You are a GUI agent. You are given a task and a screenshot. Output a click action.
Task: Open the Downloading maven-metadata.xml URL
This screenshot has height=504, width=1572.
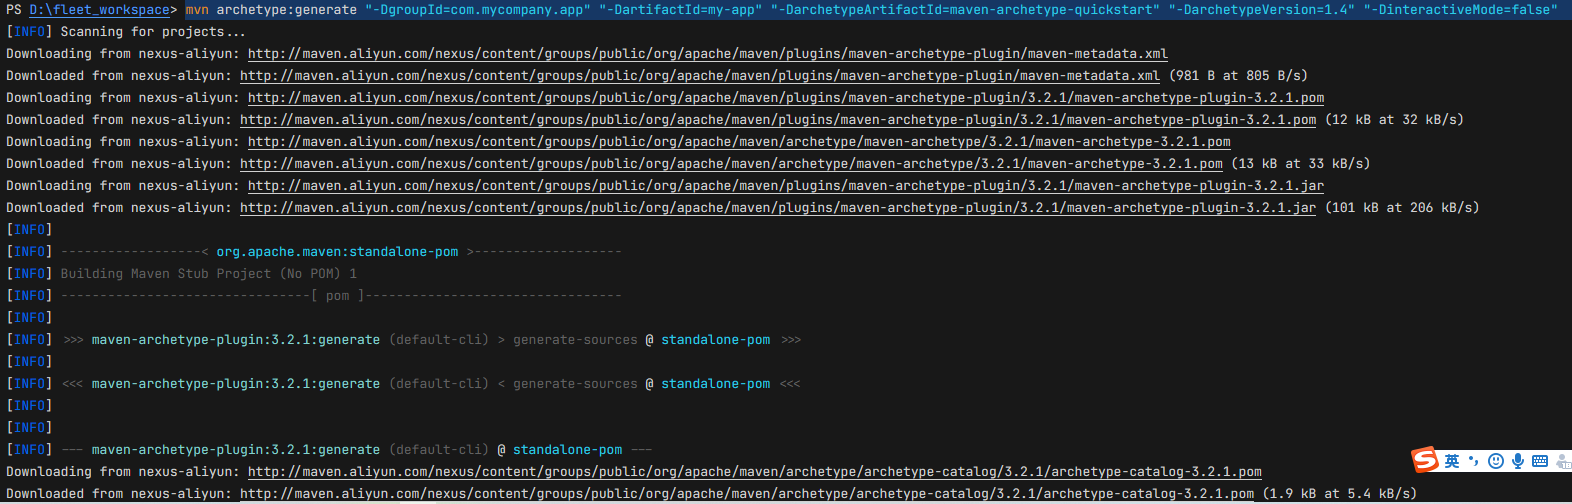[x=707, y=54]
